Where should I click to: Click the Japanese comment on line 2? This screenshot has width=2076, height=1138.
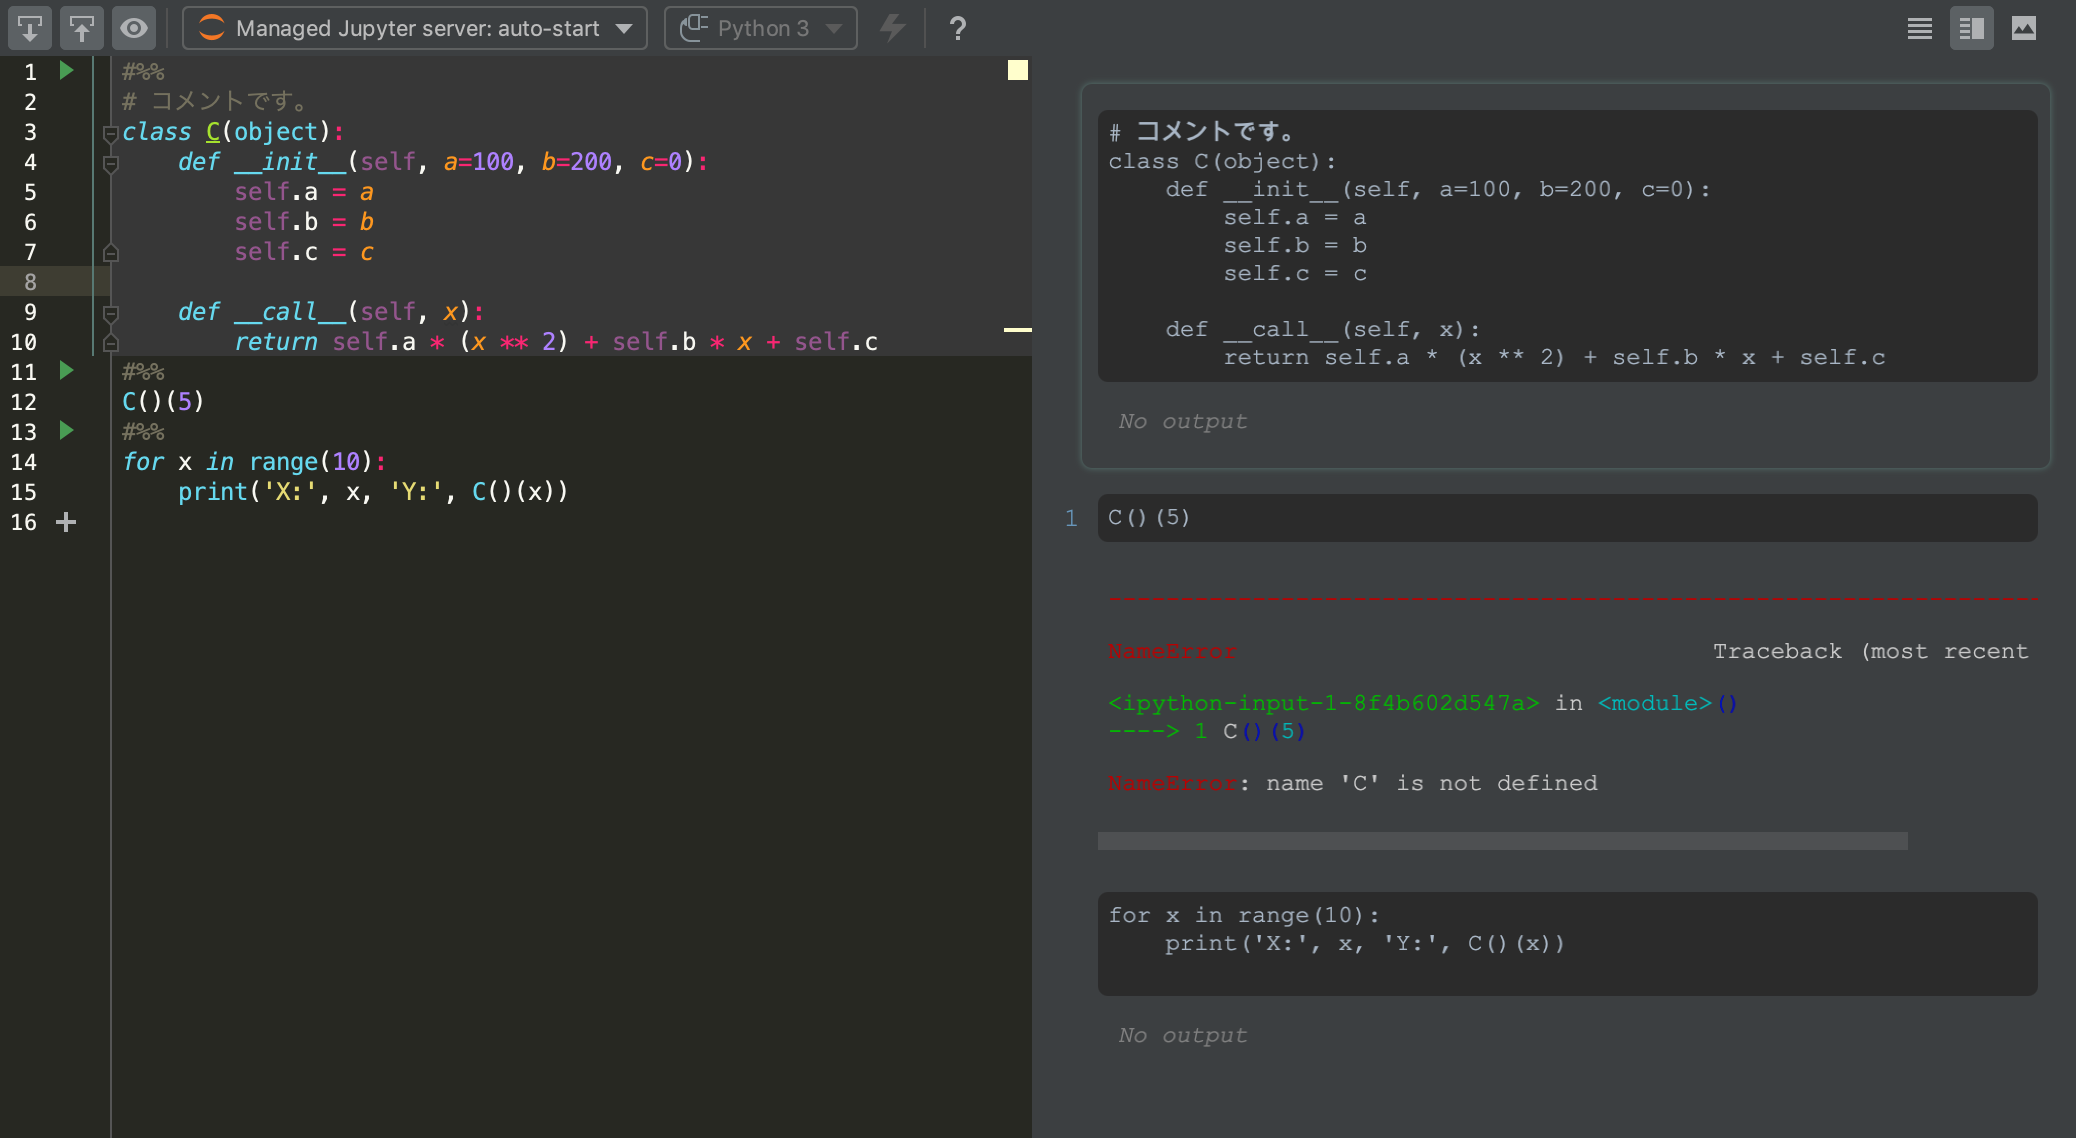point(214,101)
